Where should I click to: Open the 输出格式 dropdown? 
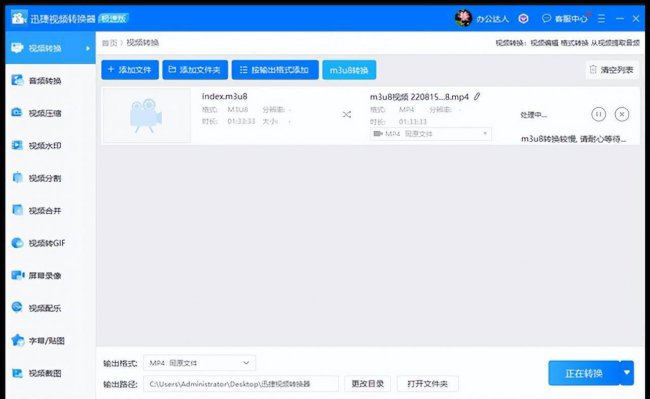pyautogui.click(x=199, y=363)
